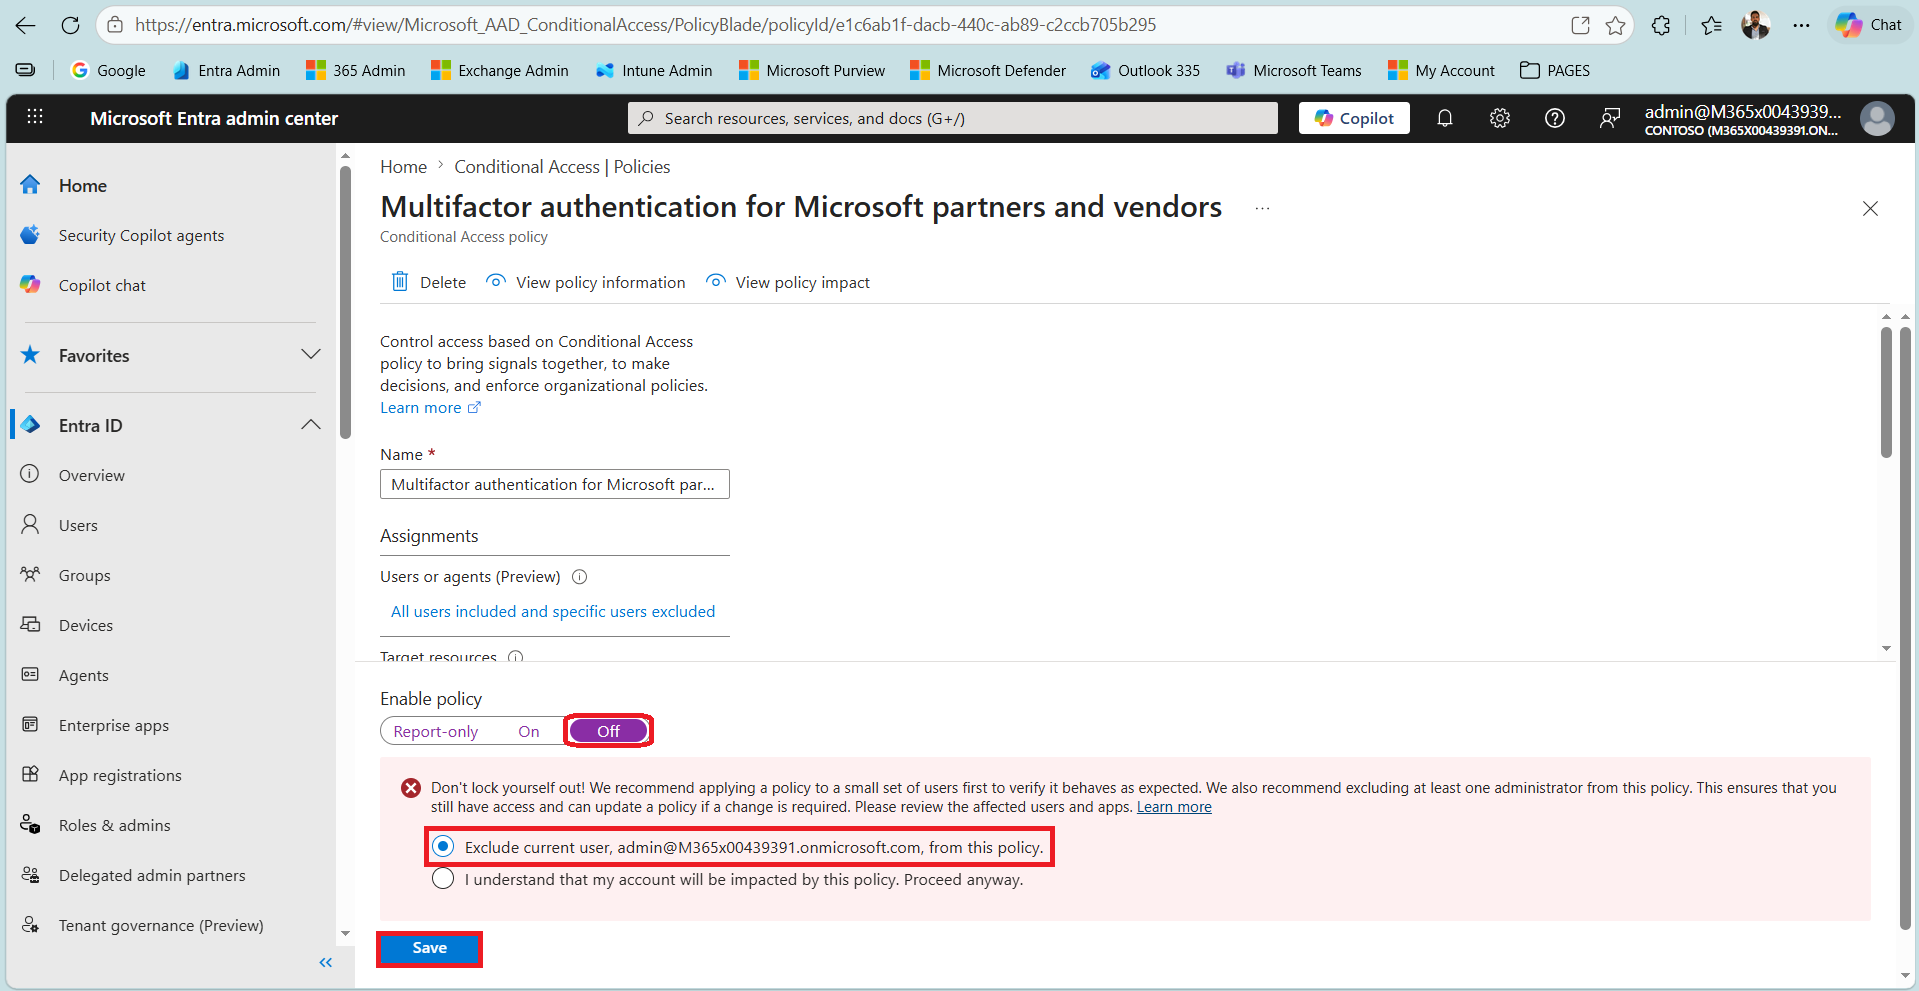
Task: Set Enable policy to Off
Action: tap(608, 731)
